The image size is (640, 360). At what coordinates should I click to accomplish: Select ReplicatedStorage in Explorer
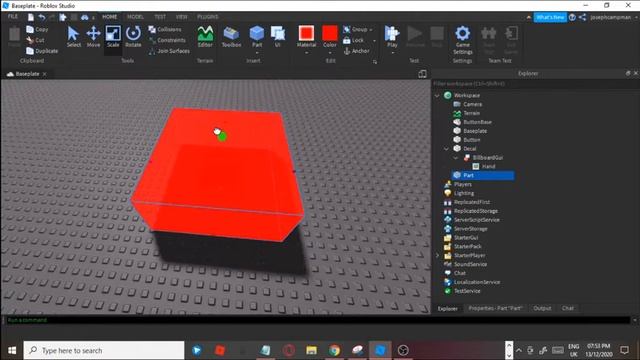click(x=471, y=211)
